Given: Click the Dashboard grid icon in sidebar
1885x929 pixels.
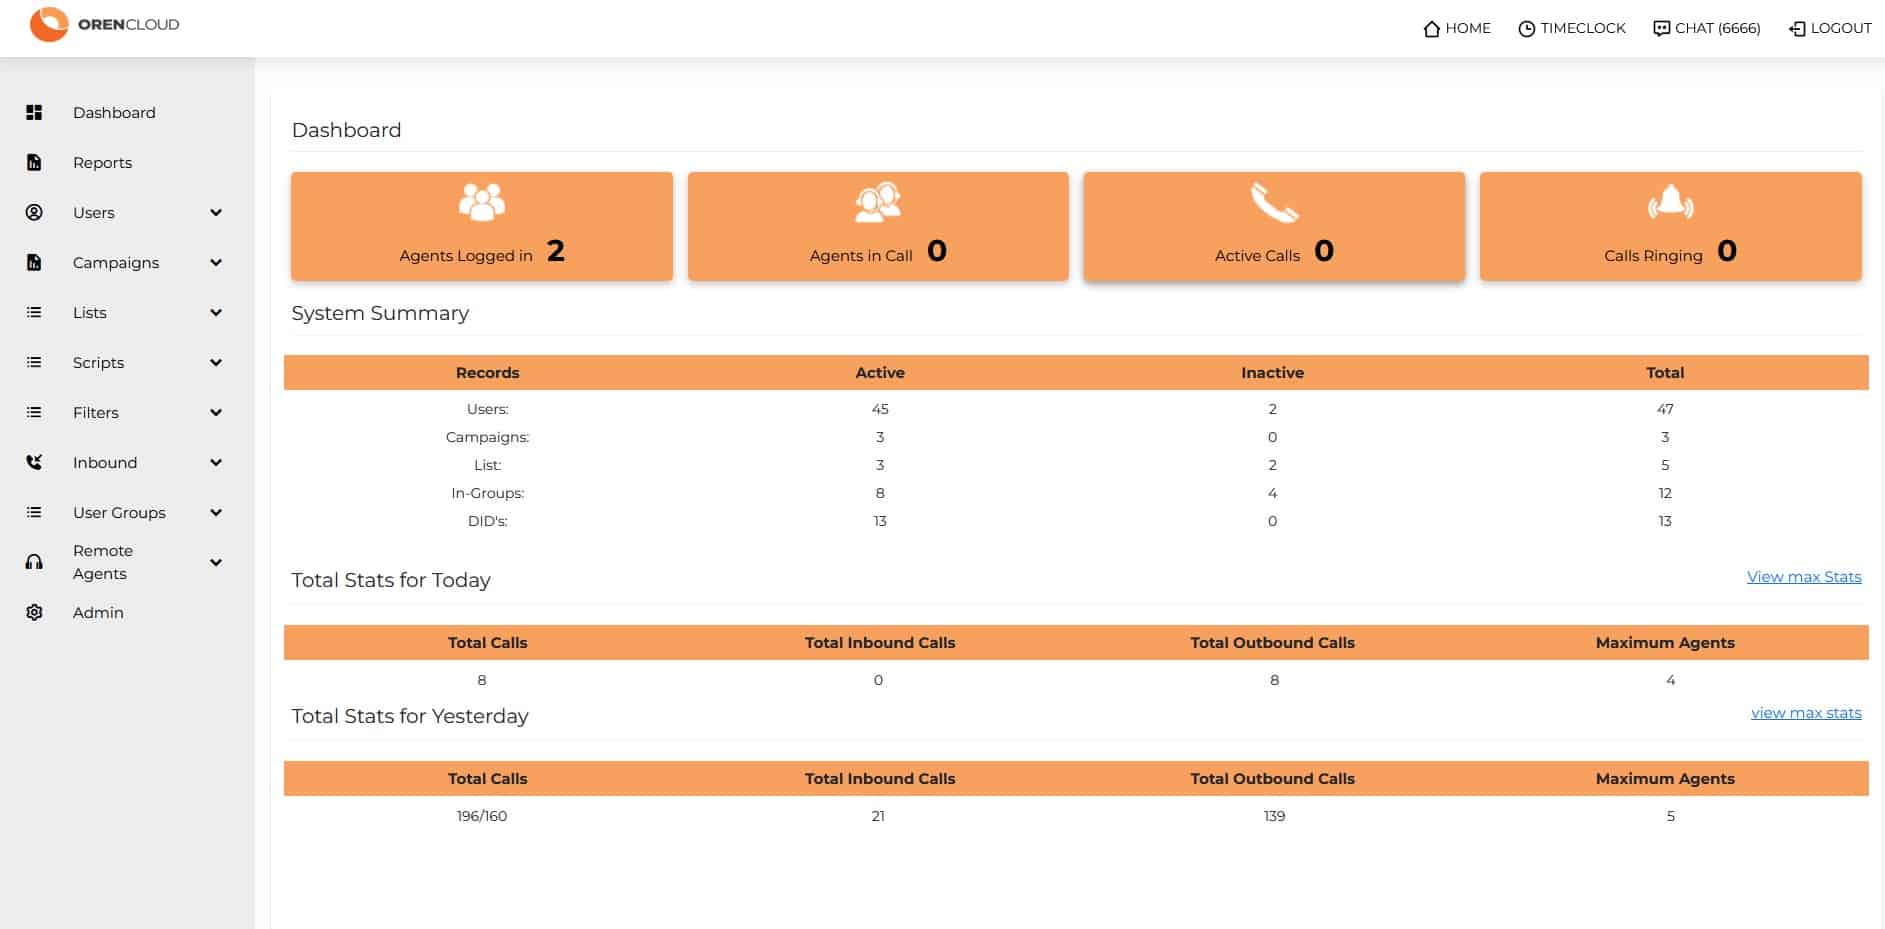Looking at the screenshot, I should (34, 113).
